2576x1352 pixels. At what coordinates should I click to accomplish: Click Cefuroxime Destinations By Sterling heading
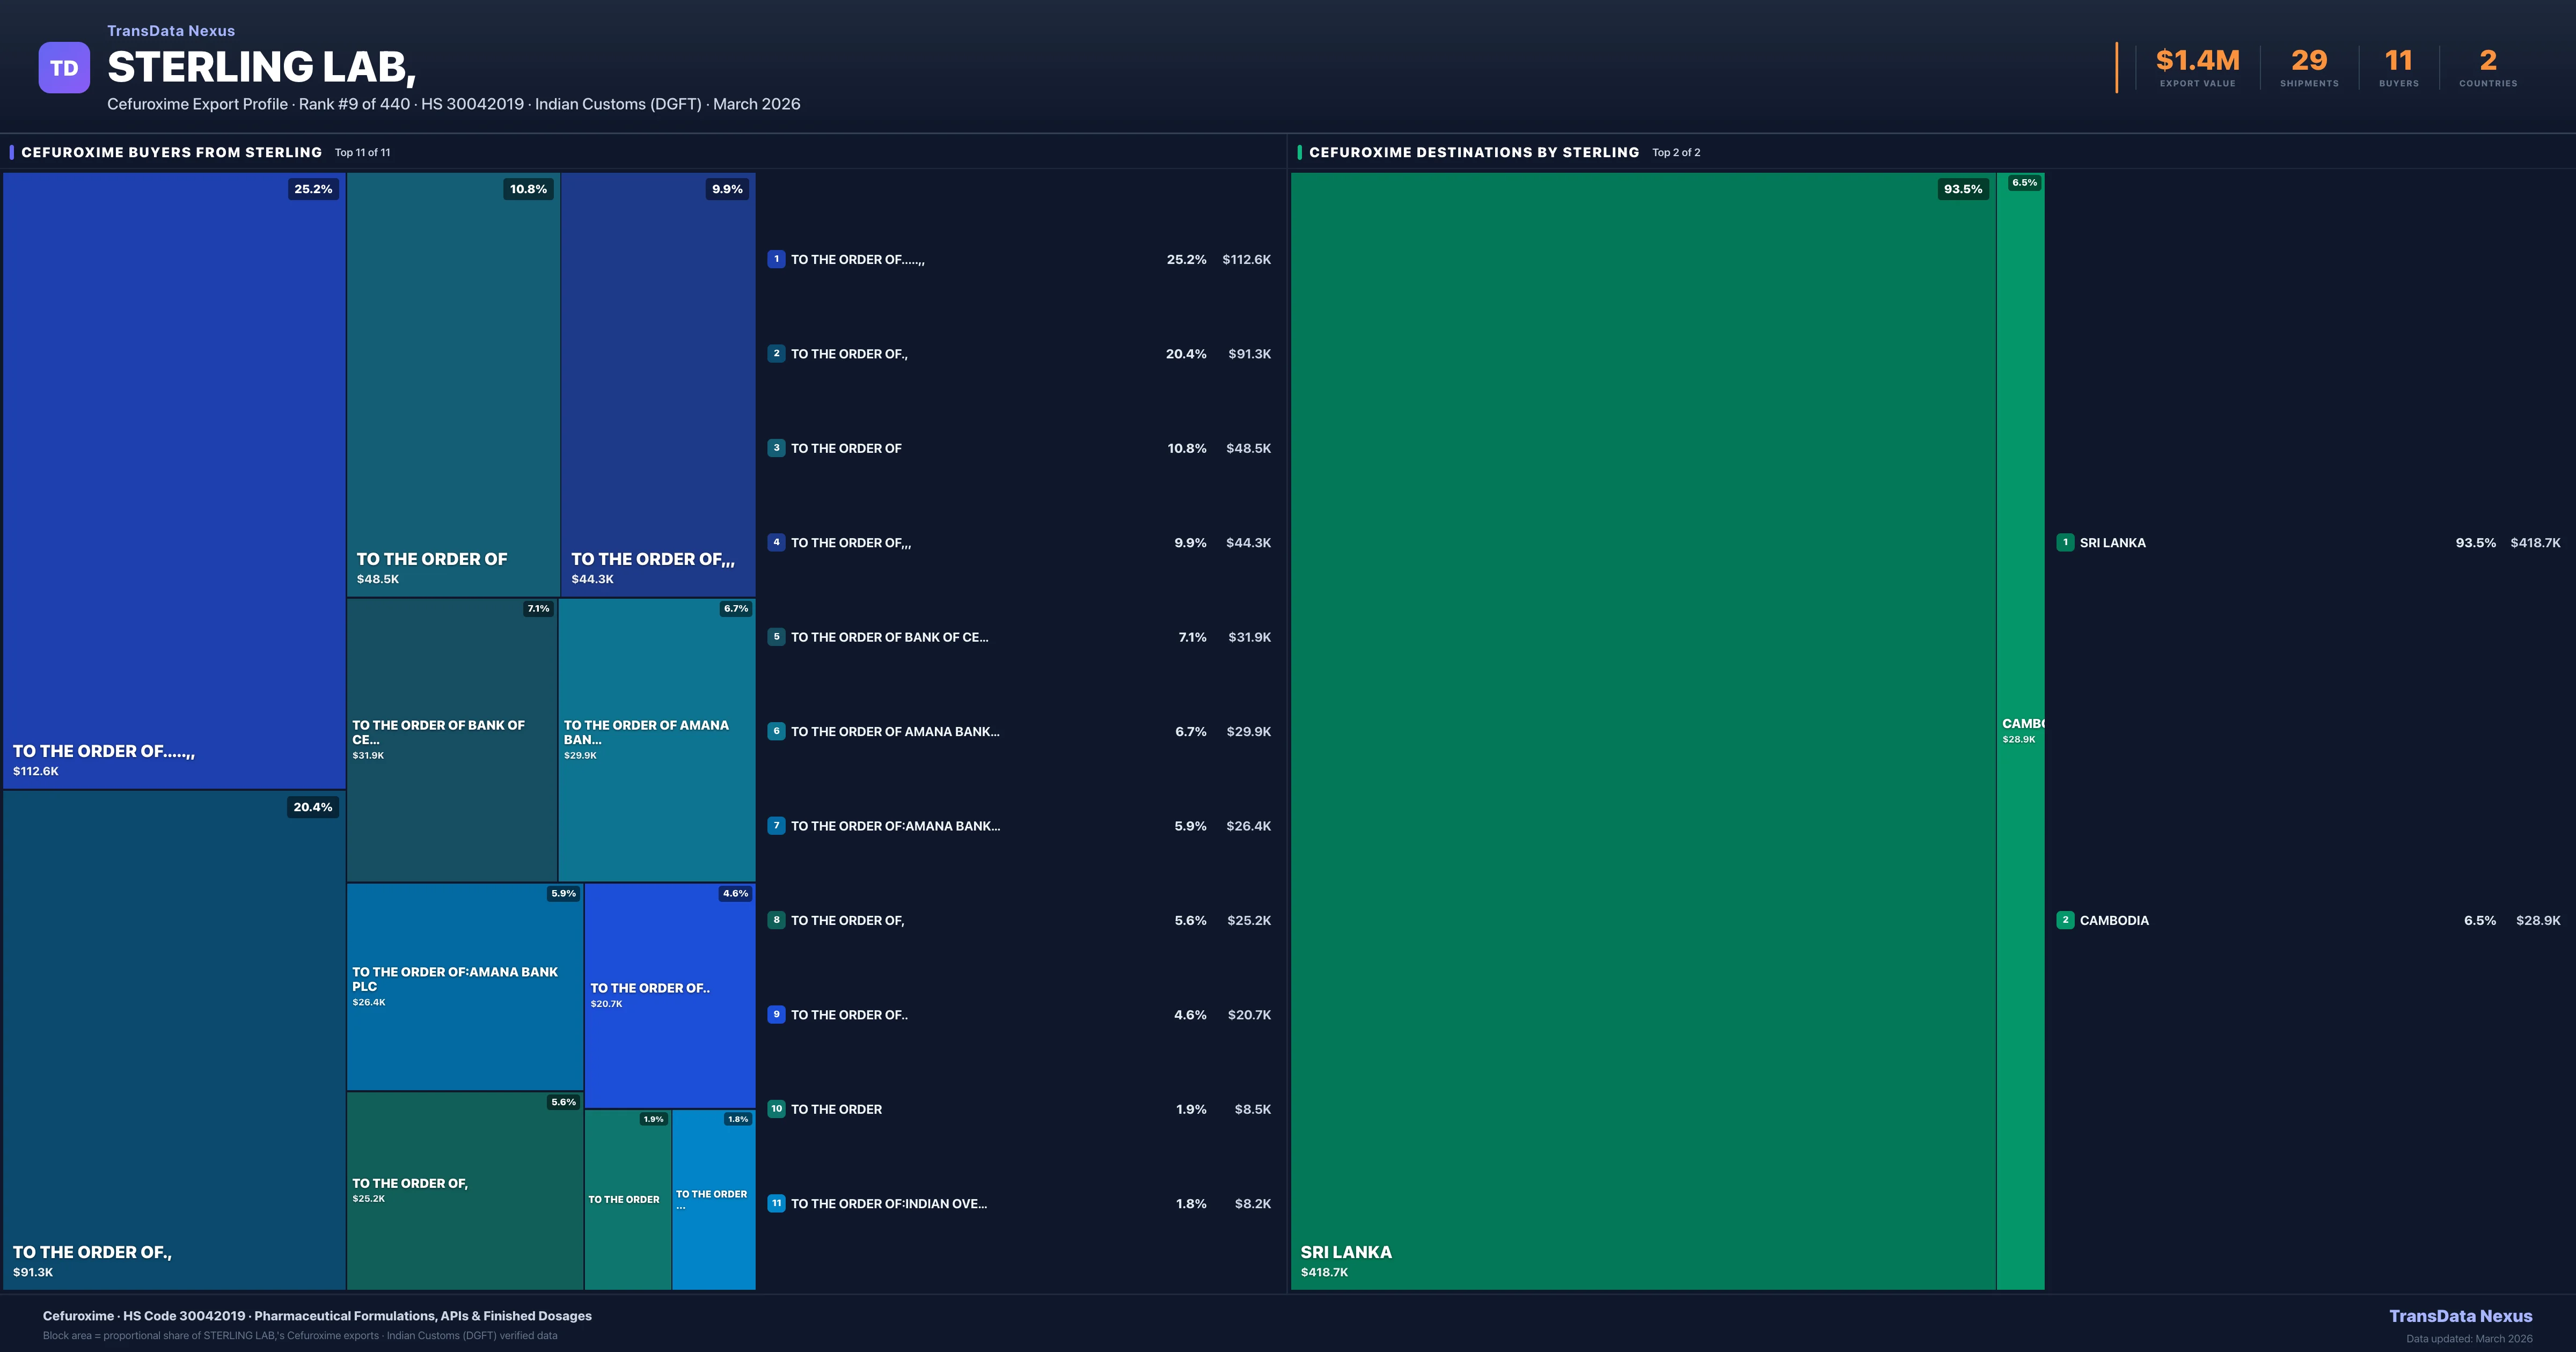(x=1473, y=152)
